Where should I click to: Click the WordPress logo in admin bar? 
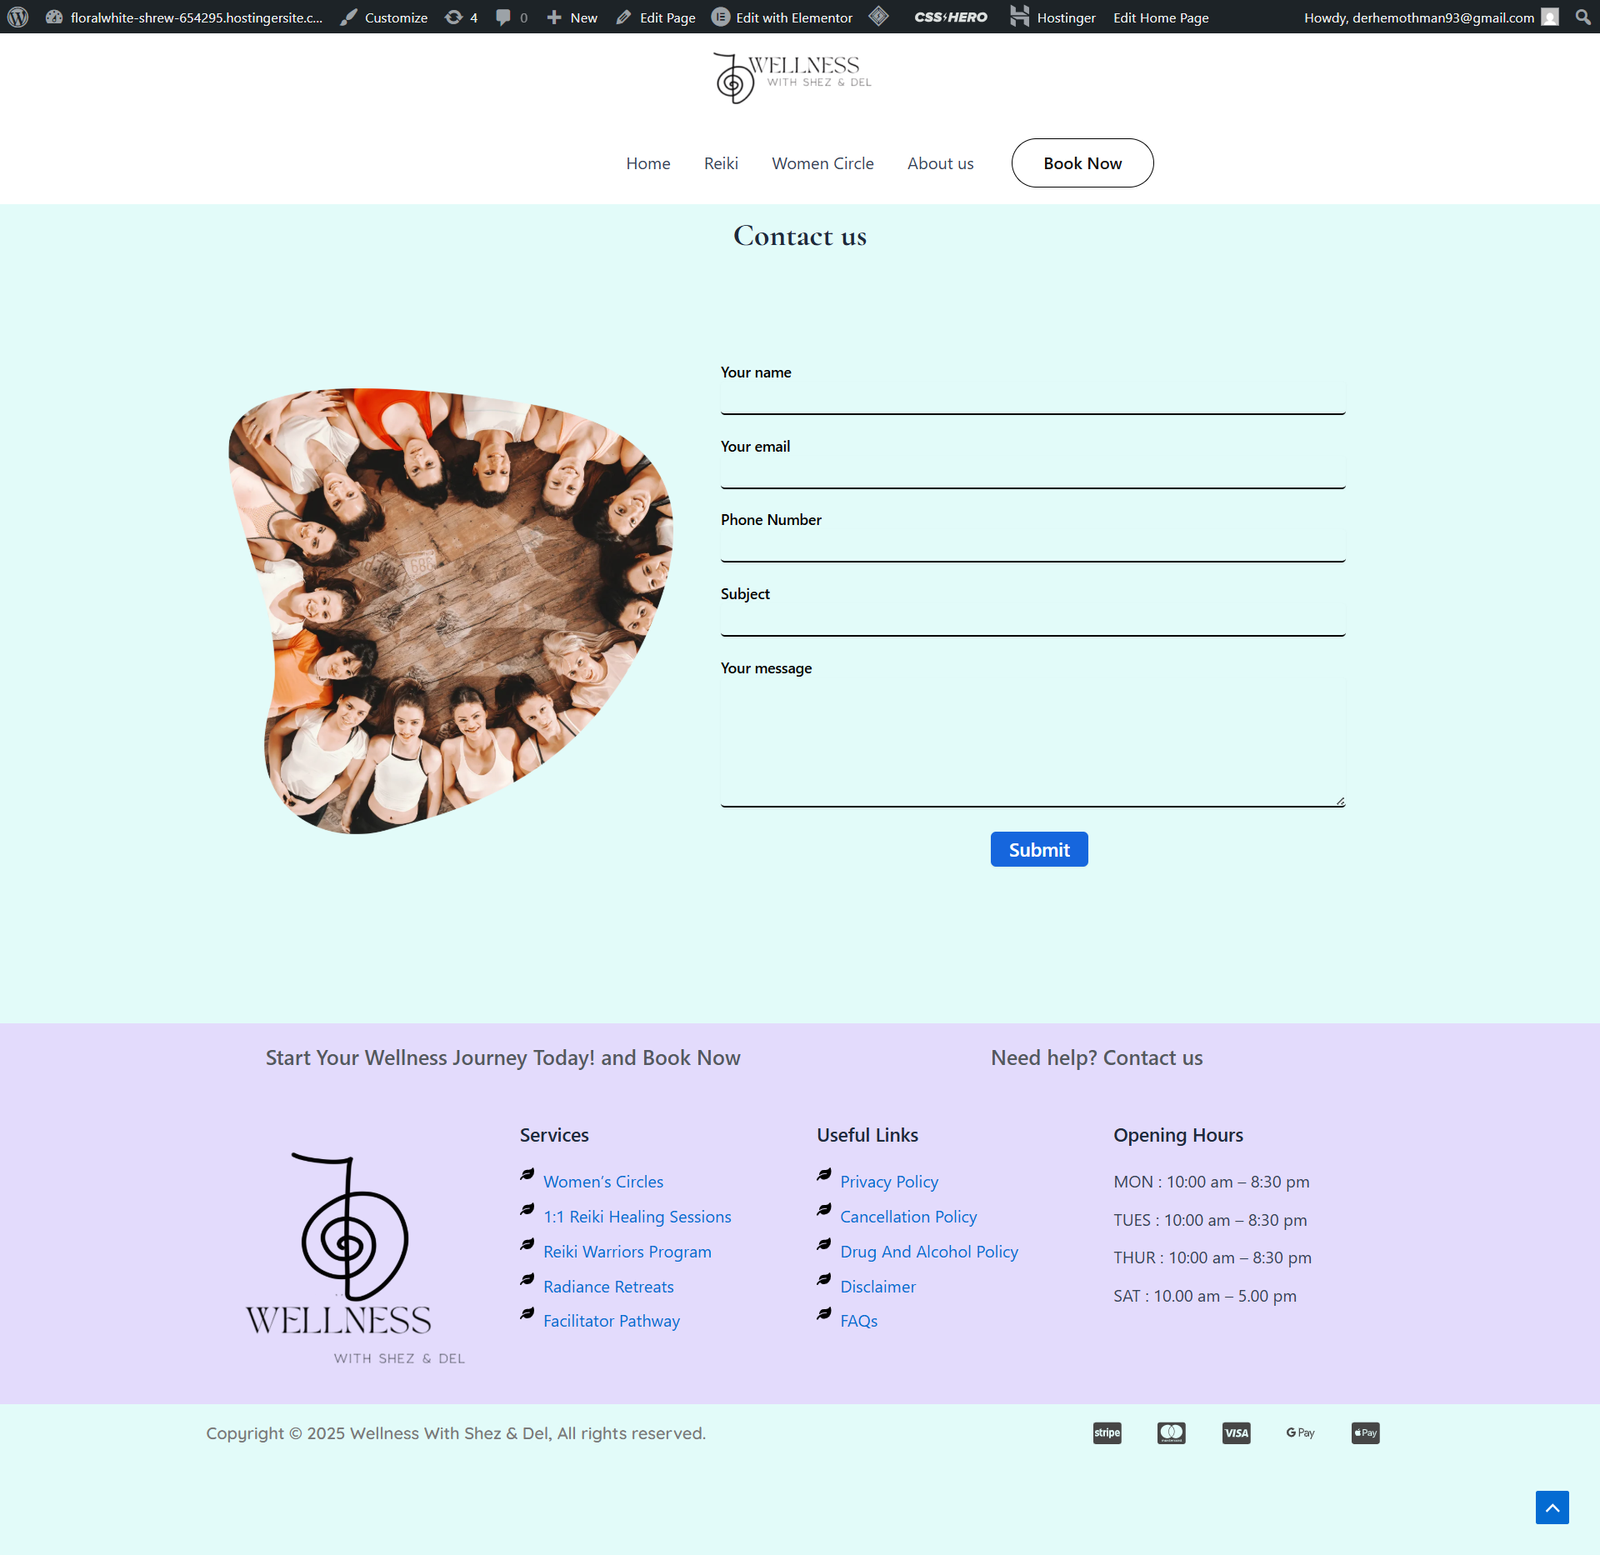pos(18,17)
